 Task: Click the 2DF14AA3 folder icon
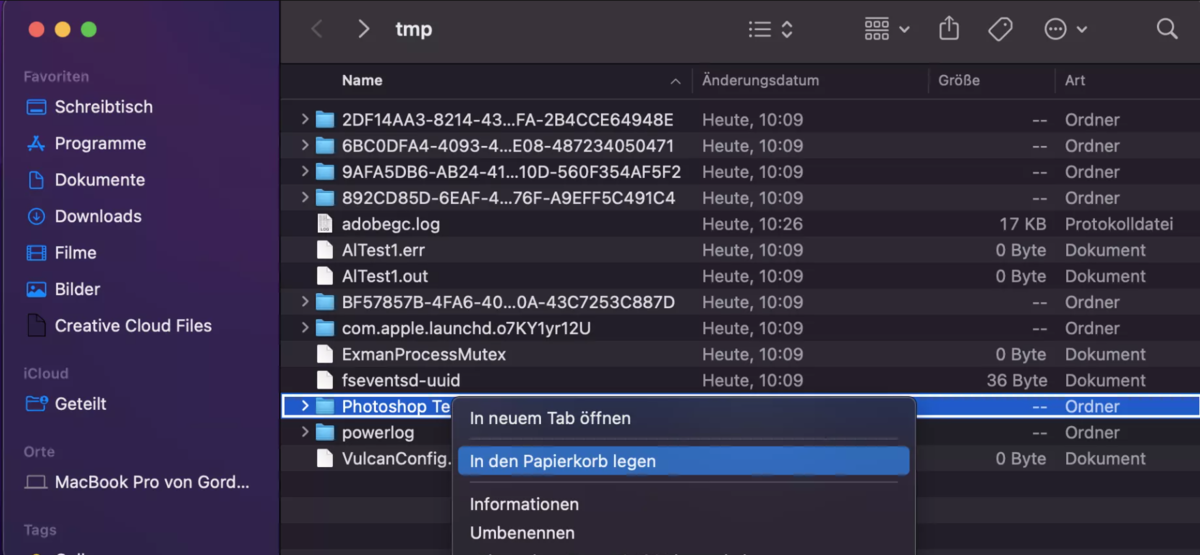coord(325,119)
